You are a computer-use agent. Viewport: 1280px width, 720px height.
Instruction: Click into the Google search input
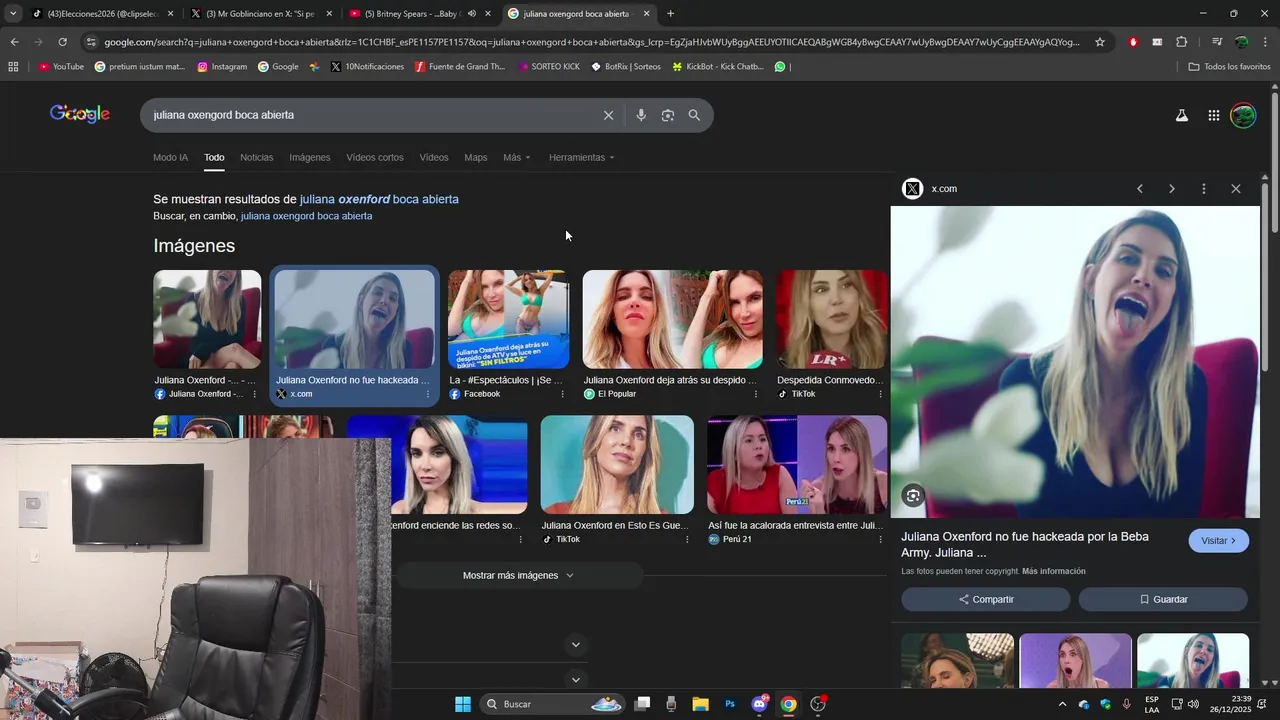tap(370, 115)
